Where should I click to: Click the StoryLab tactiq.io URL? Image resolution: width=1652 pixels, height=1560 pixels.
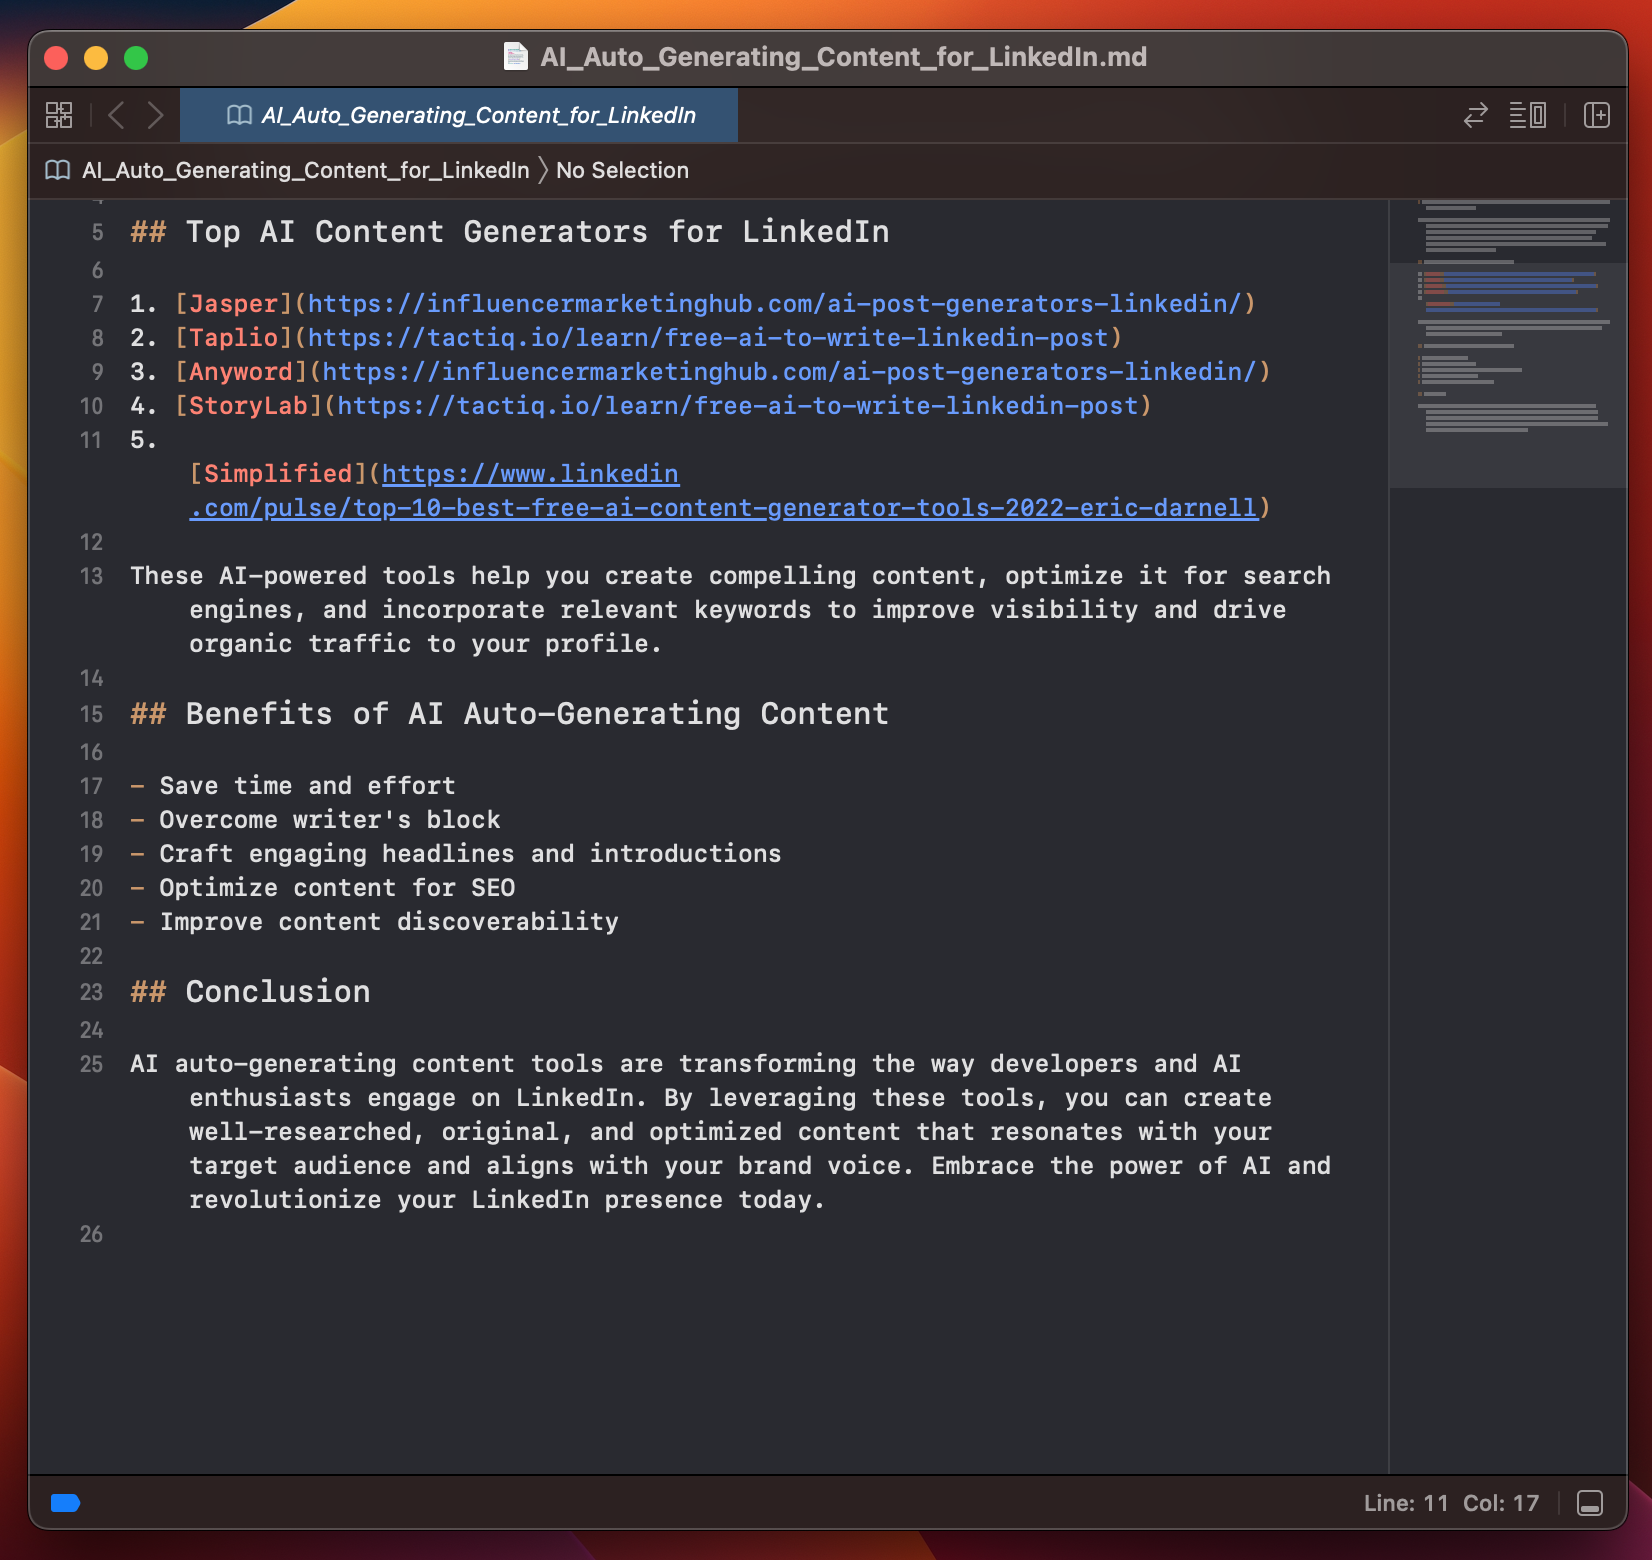coord(737,406)
